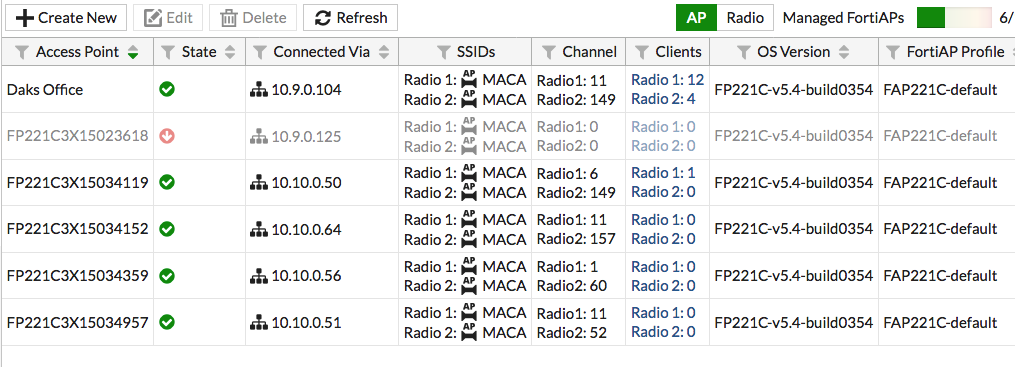The image size is (1015, 367).
Task: Toggle sort arrows on Connected Via column
Action: tap(383, 52)
